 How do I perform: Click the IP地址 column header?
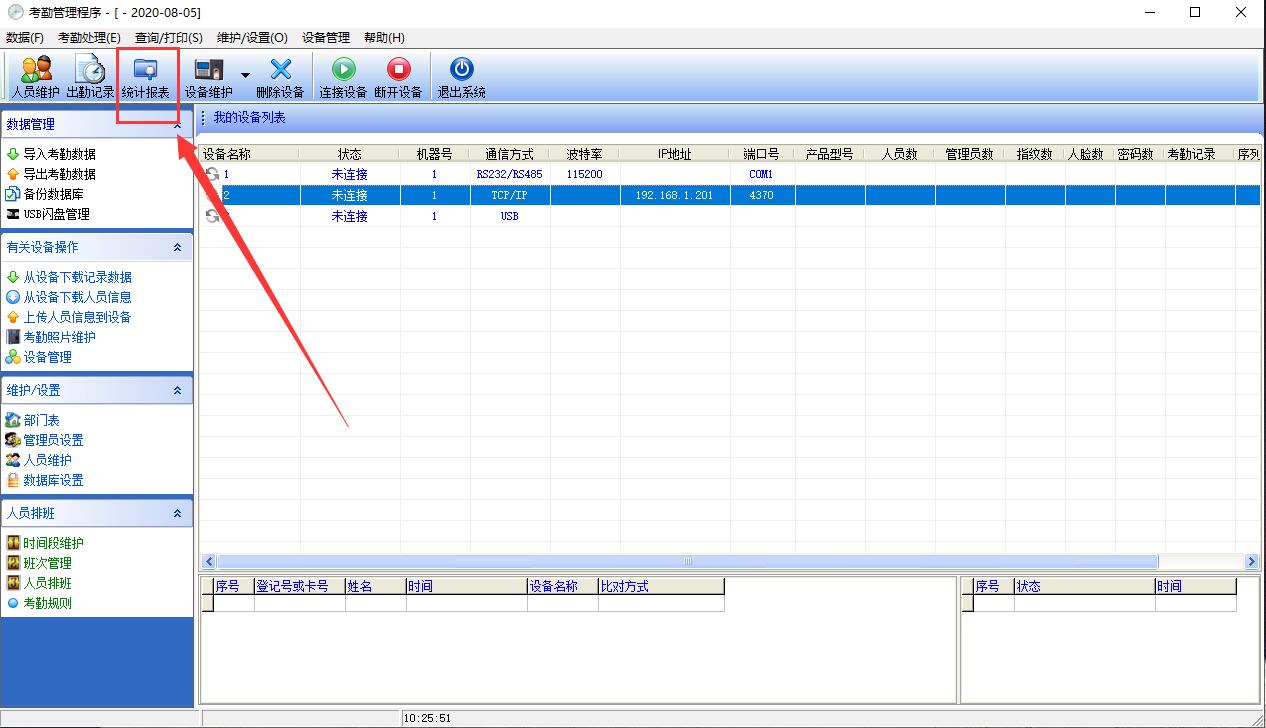click(x=674, y=154)
